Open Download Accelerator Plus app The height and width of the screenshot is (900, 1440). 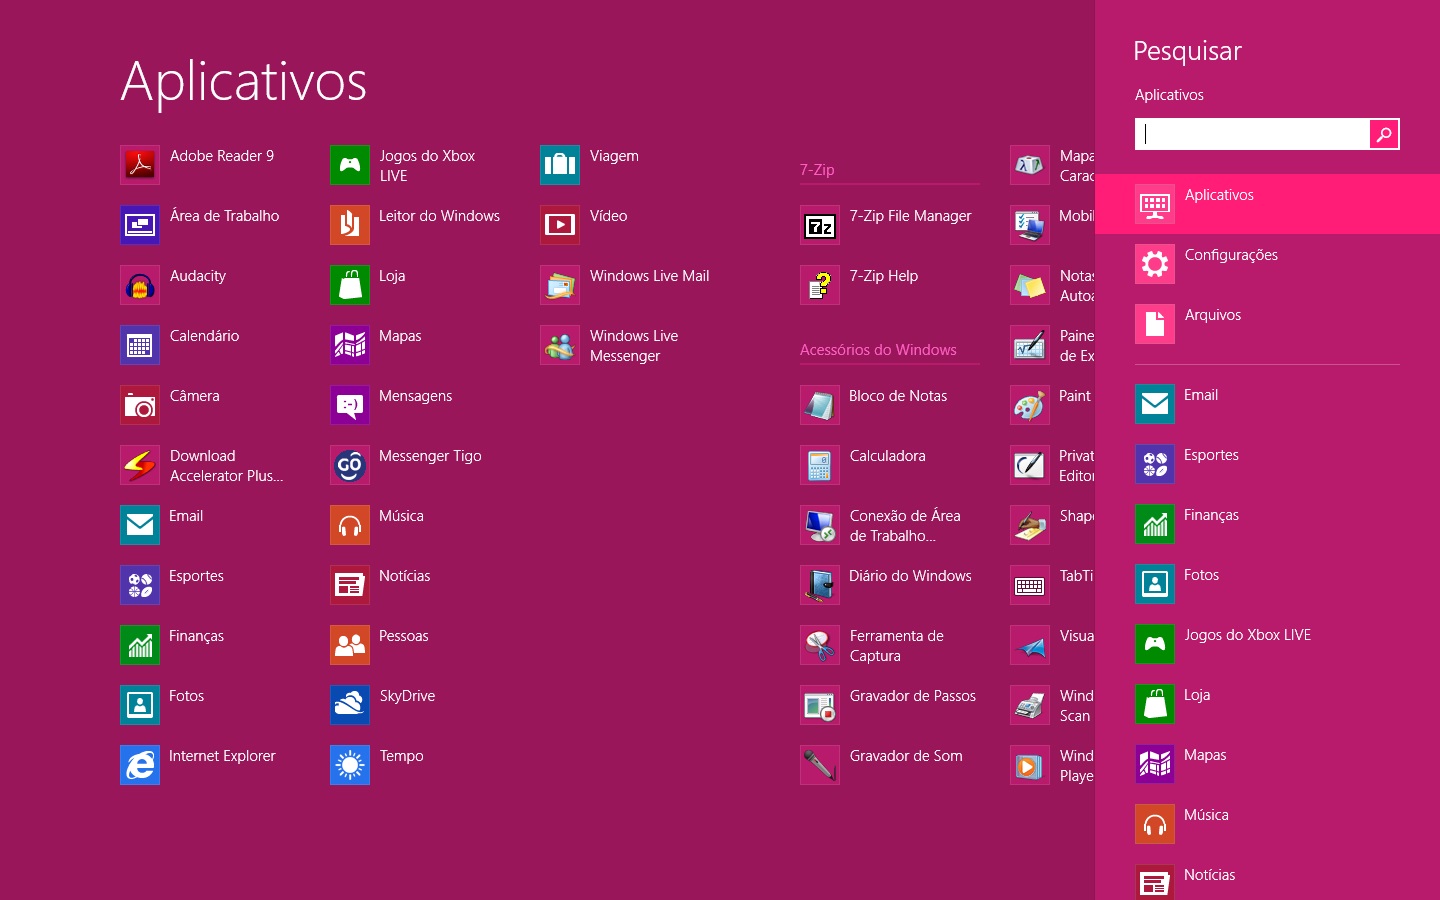[140, 465]
